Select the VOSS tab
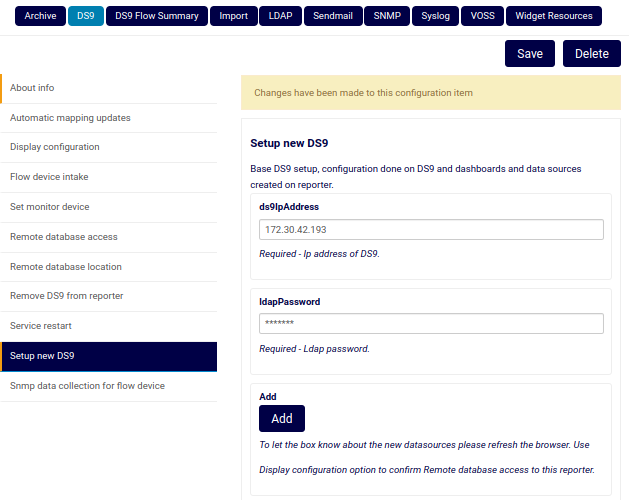The height and width of the screenshot is (500, 629). pyautogui.click(x=483, y=16)
